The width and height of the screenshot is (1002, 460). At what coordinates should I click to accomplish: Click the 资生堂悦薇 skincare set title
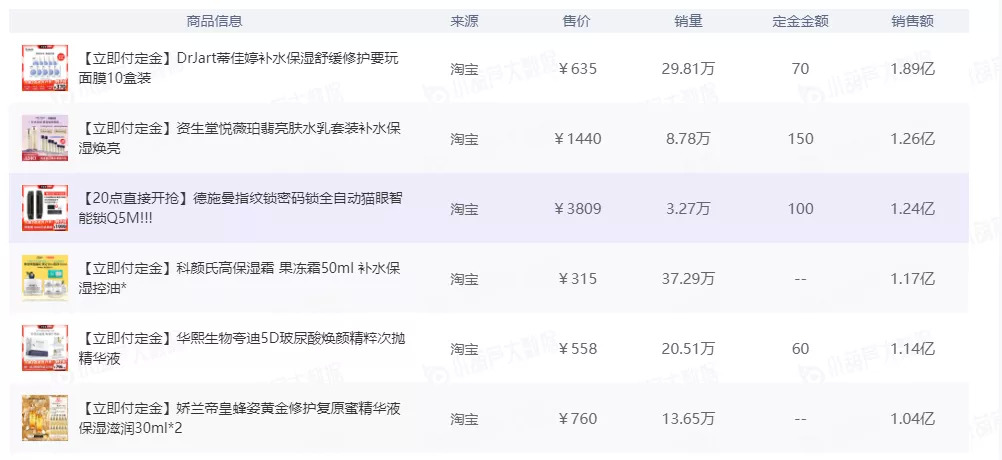[x=240, y=138]
